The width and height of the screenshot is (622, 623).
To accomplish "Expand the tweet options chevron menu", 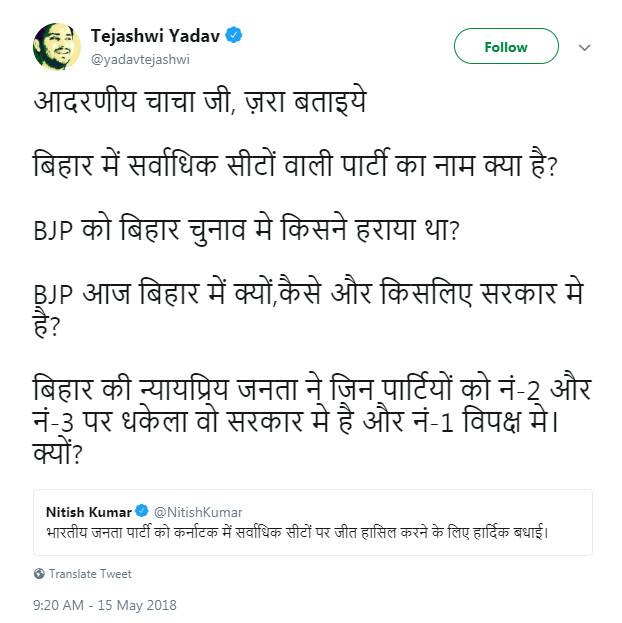I will 585,47.
